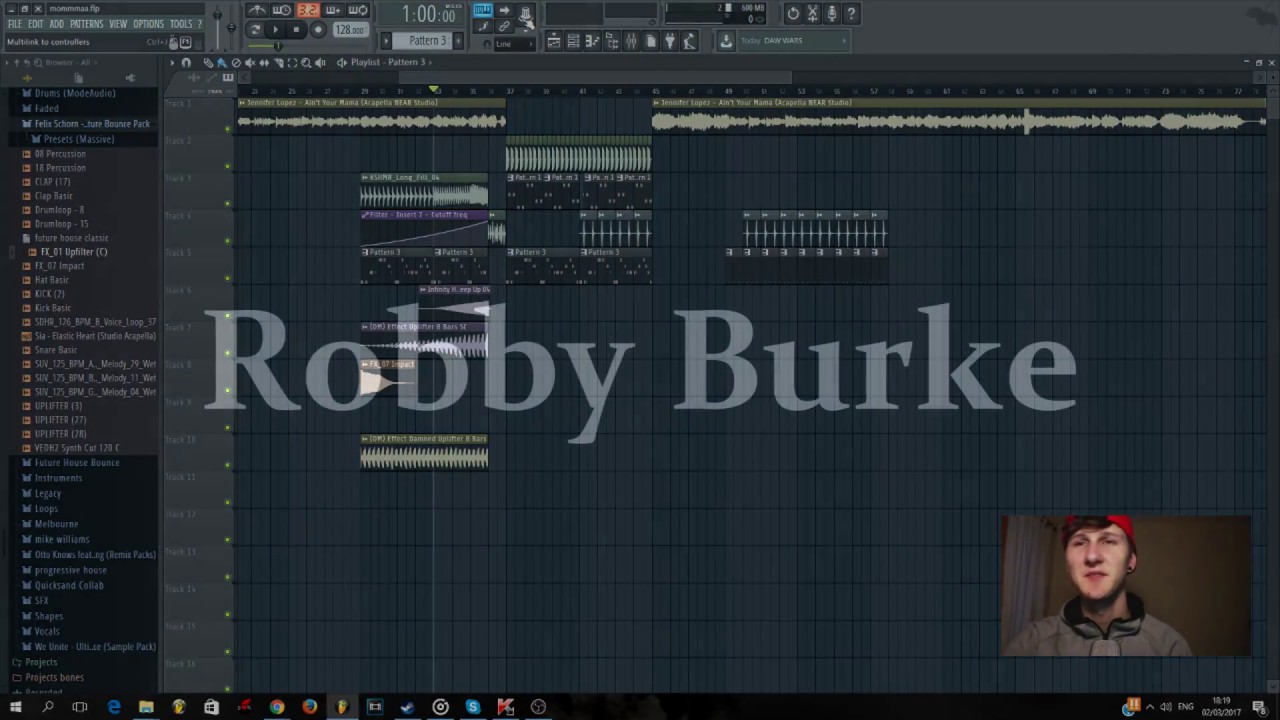The height and width of the screenshot is (720, 1280).
Task: Toggle the 3.2 recording countdown button
Action: click(308, 10)
